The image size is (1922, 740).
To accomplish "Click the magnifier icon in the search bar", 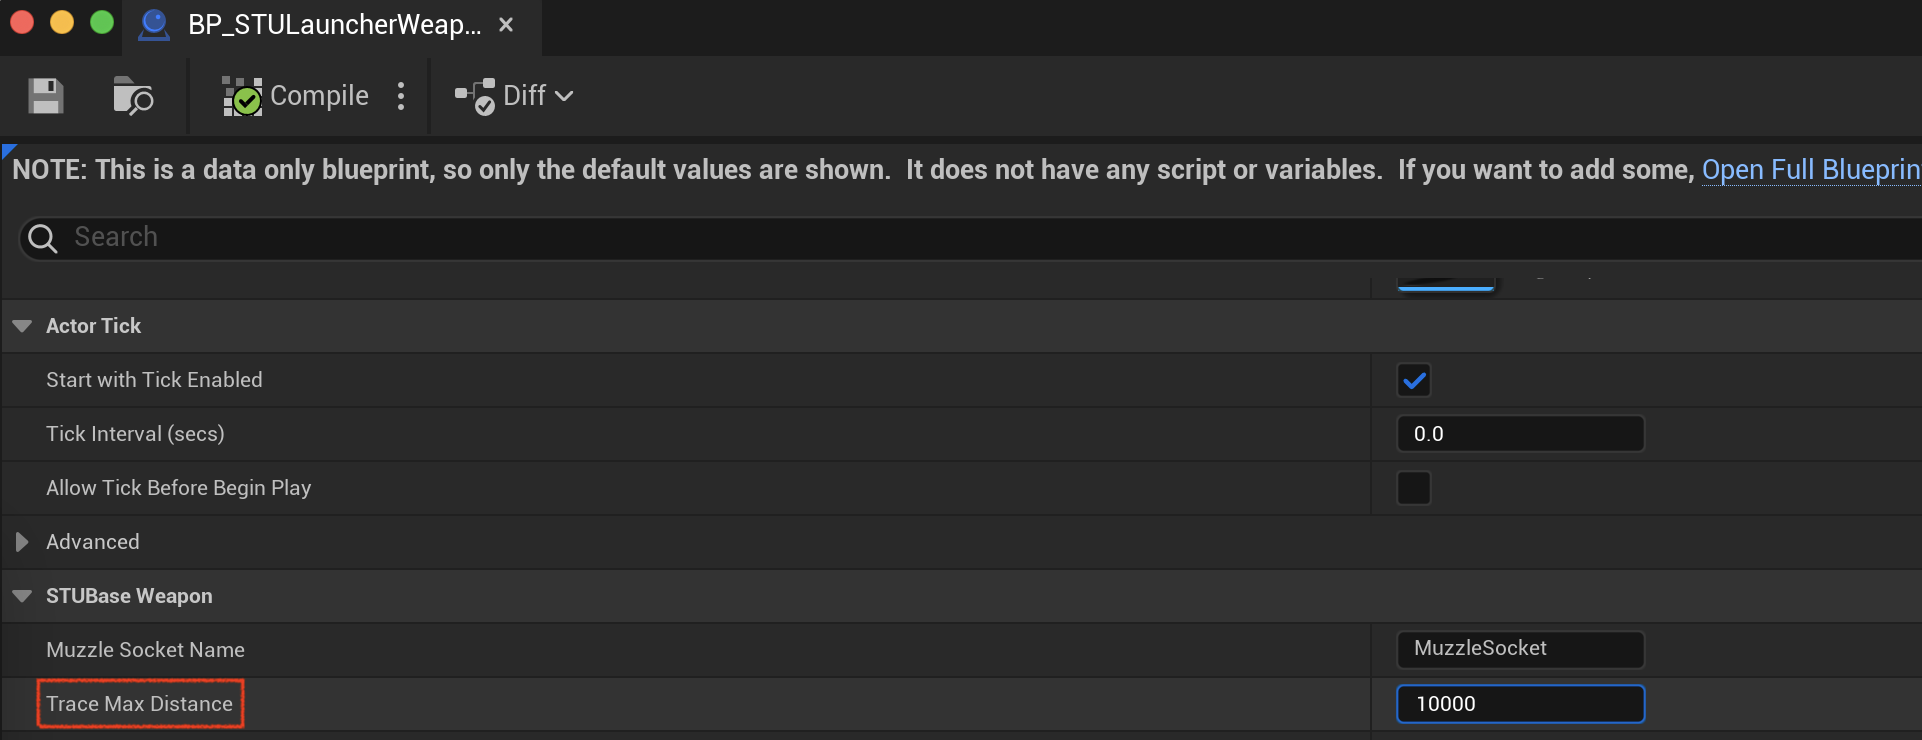I will tap(43, 238).
